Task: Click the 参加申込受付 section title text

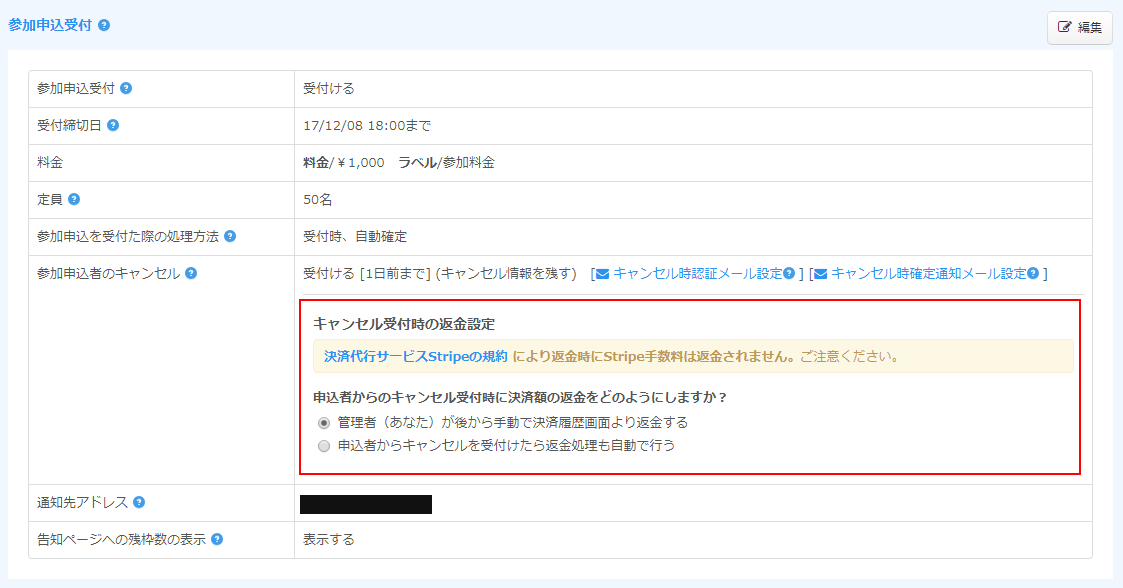Action: [50, 25]
